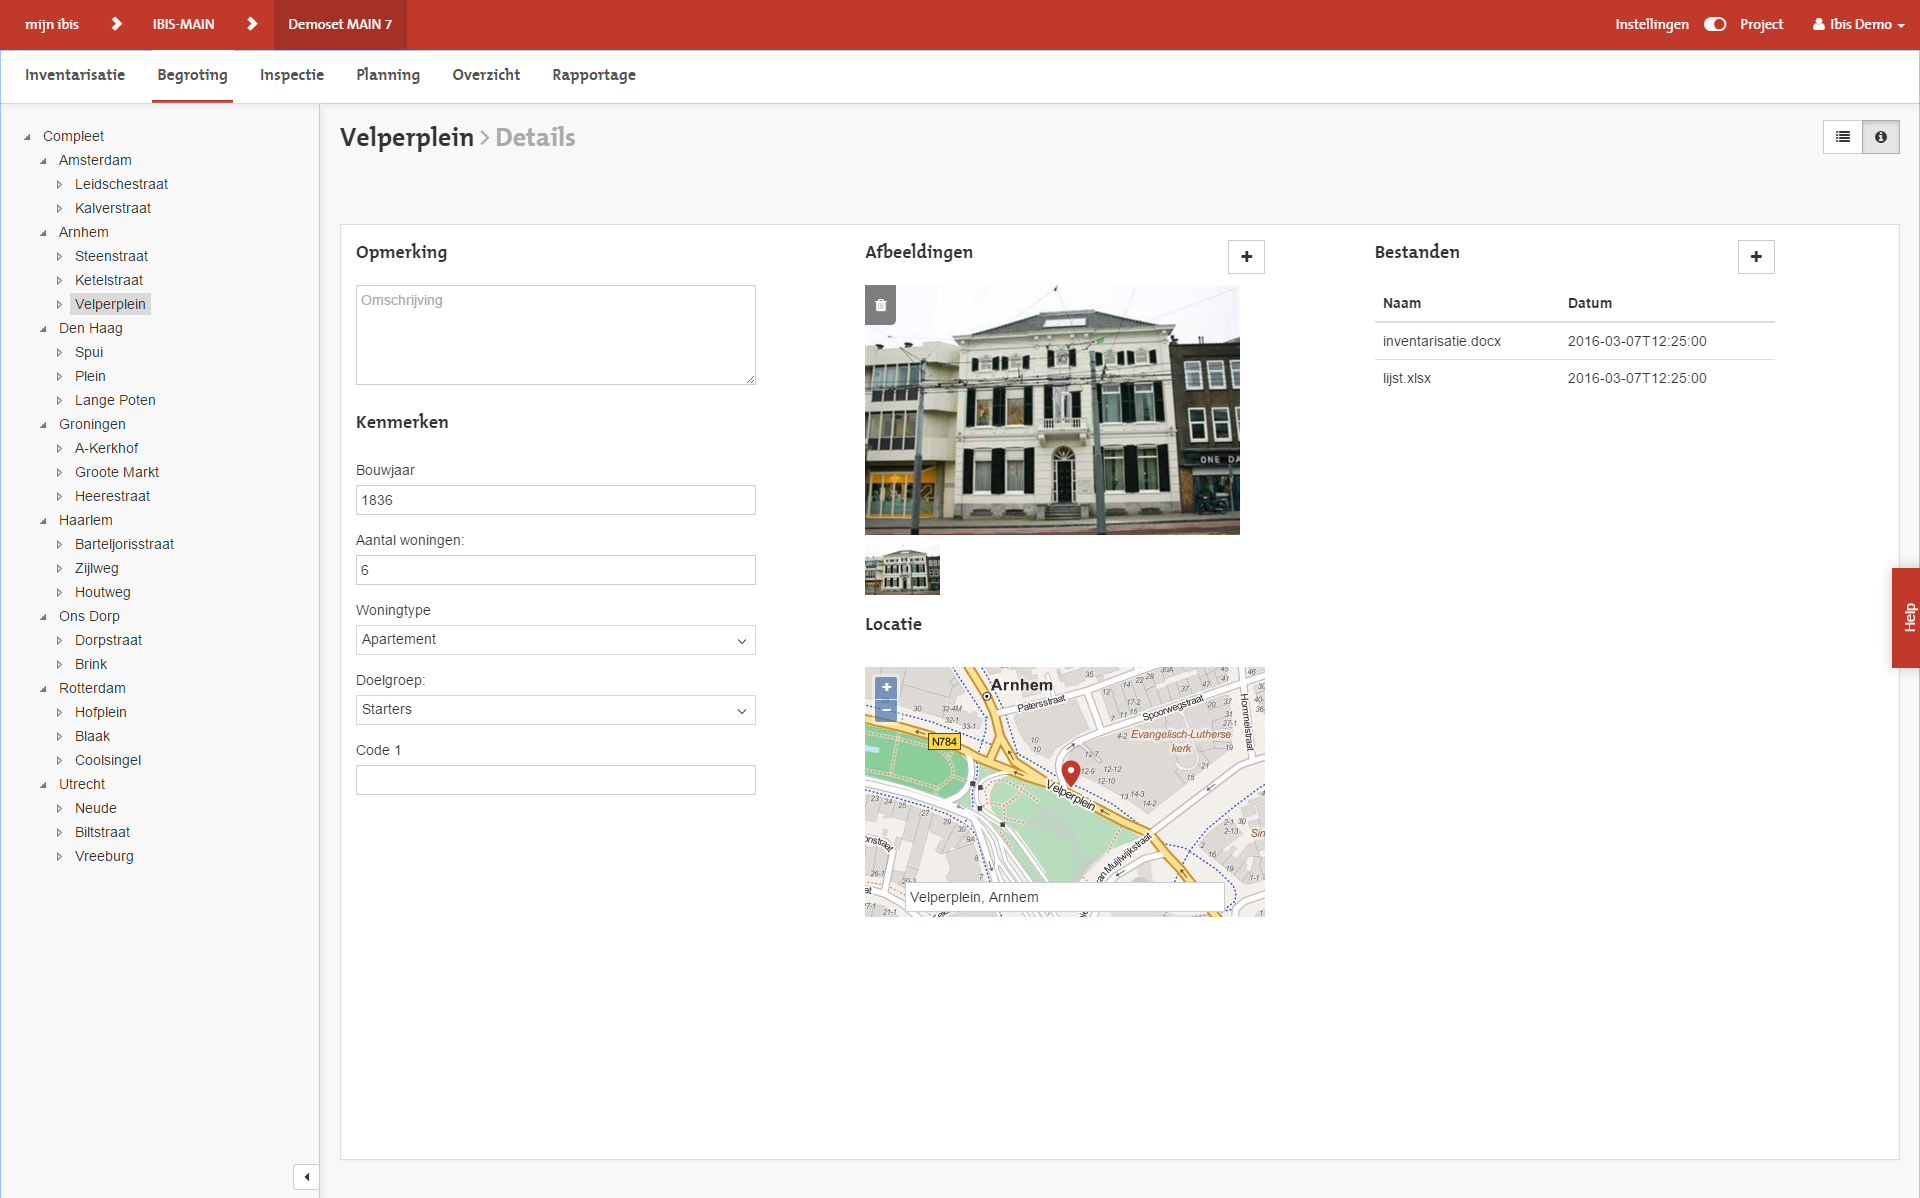Collapse the Amsterdam tree node
The image size is (1920, 1198).
click(43, 161)
